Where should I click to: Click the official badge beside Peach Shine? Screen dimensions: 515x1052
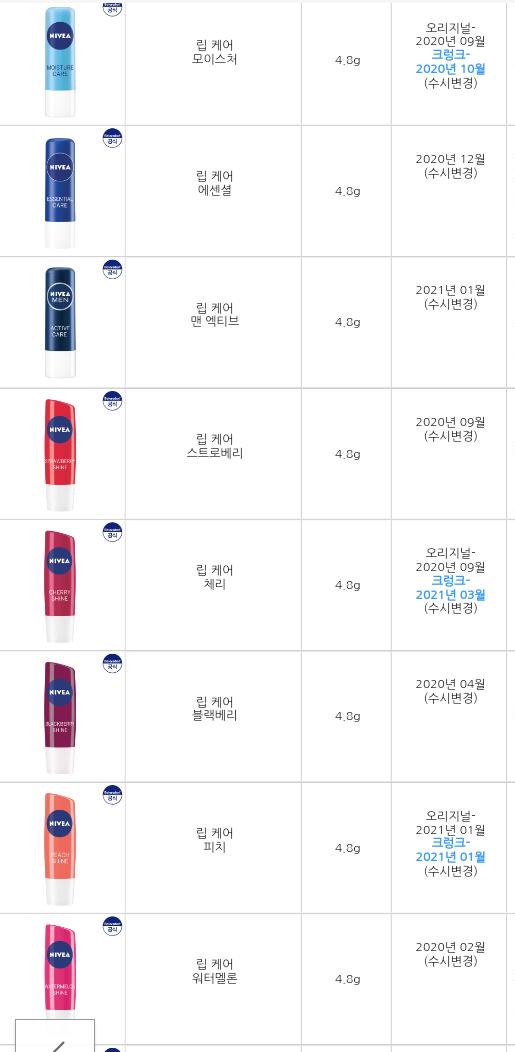pos(112,796)
